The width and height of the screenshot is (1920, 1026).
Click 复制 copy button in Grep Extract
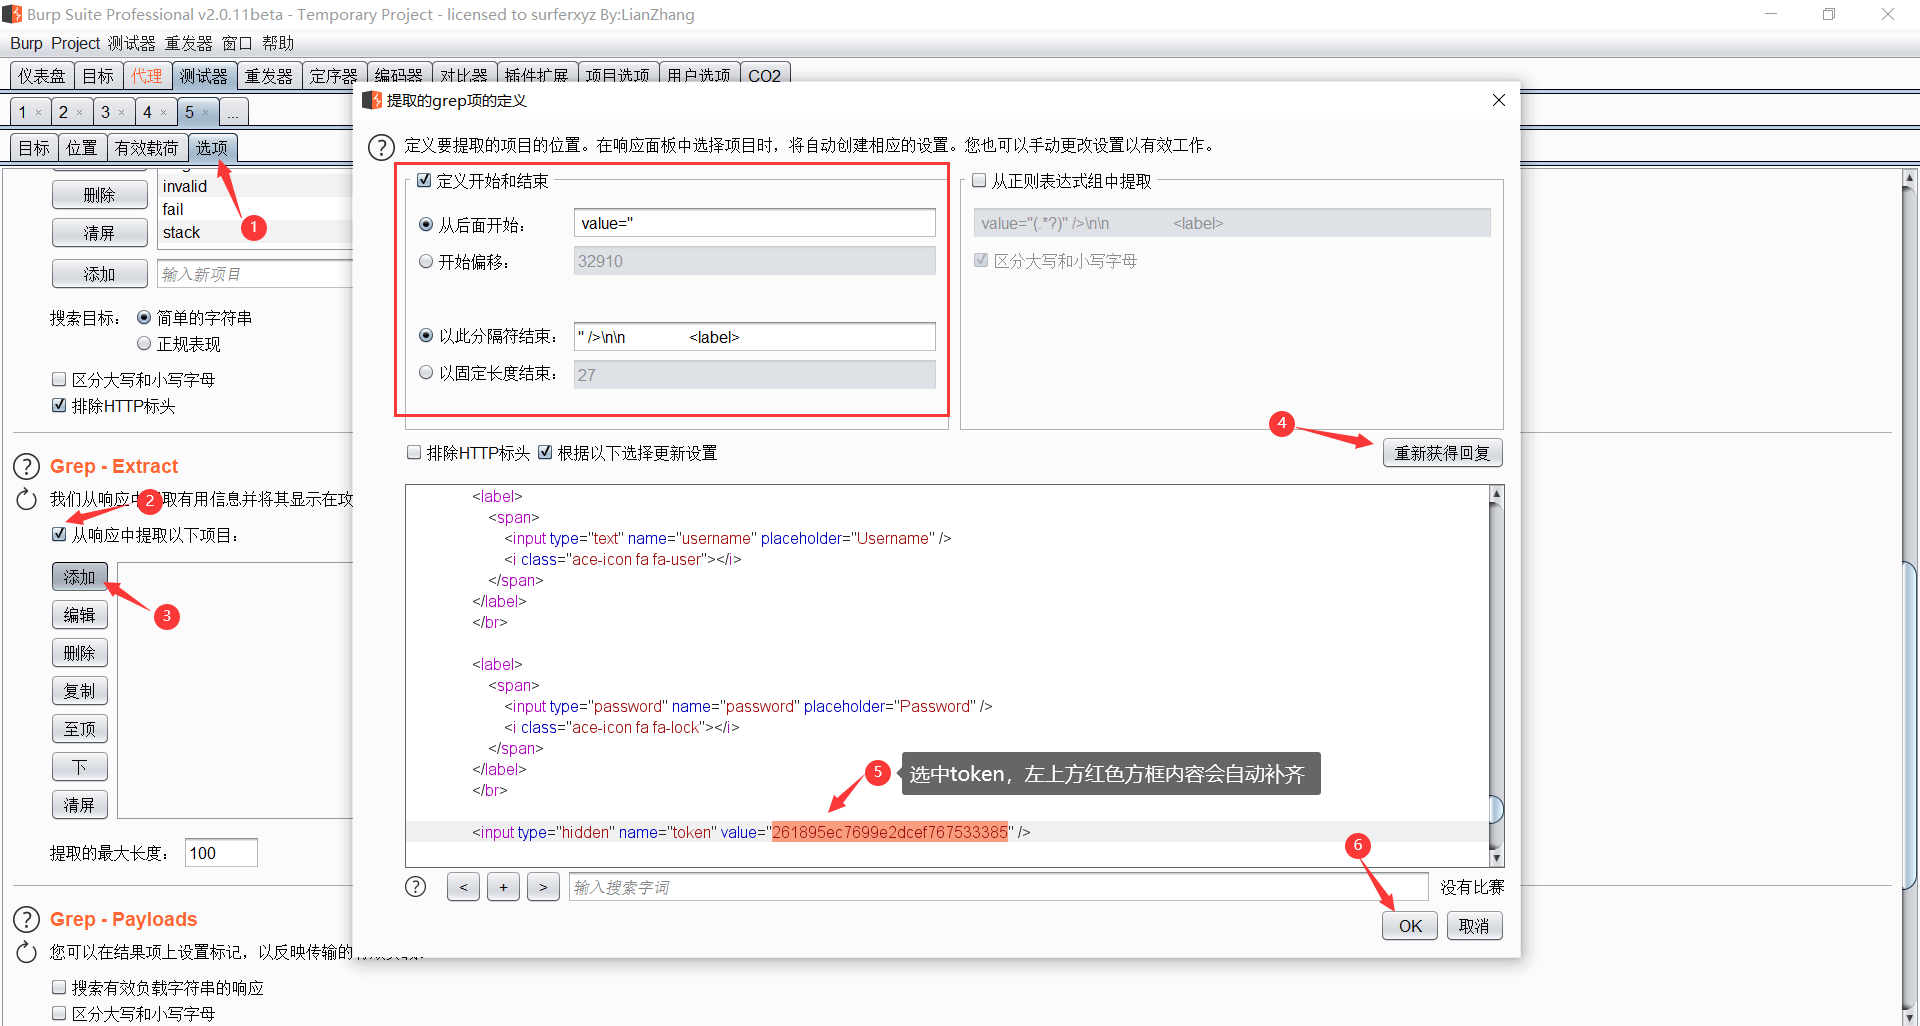click(x=80, y=691)
